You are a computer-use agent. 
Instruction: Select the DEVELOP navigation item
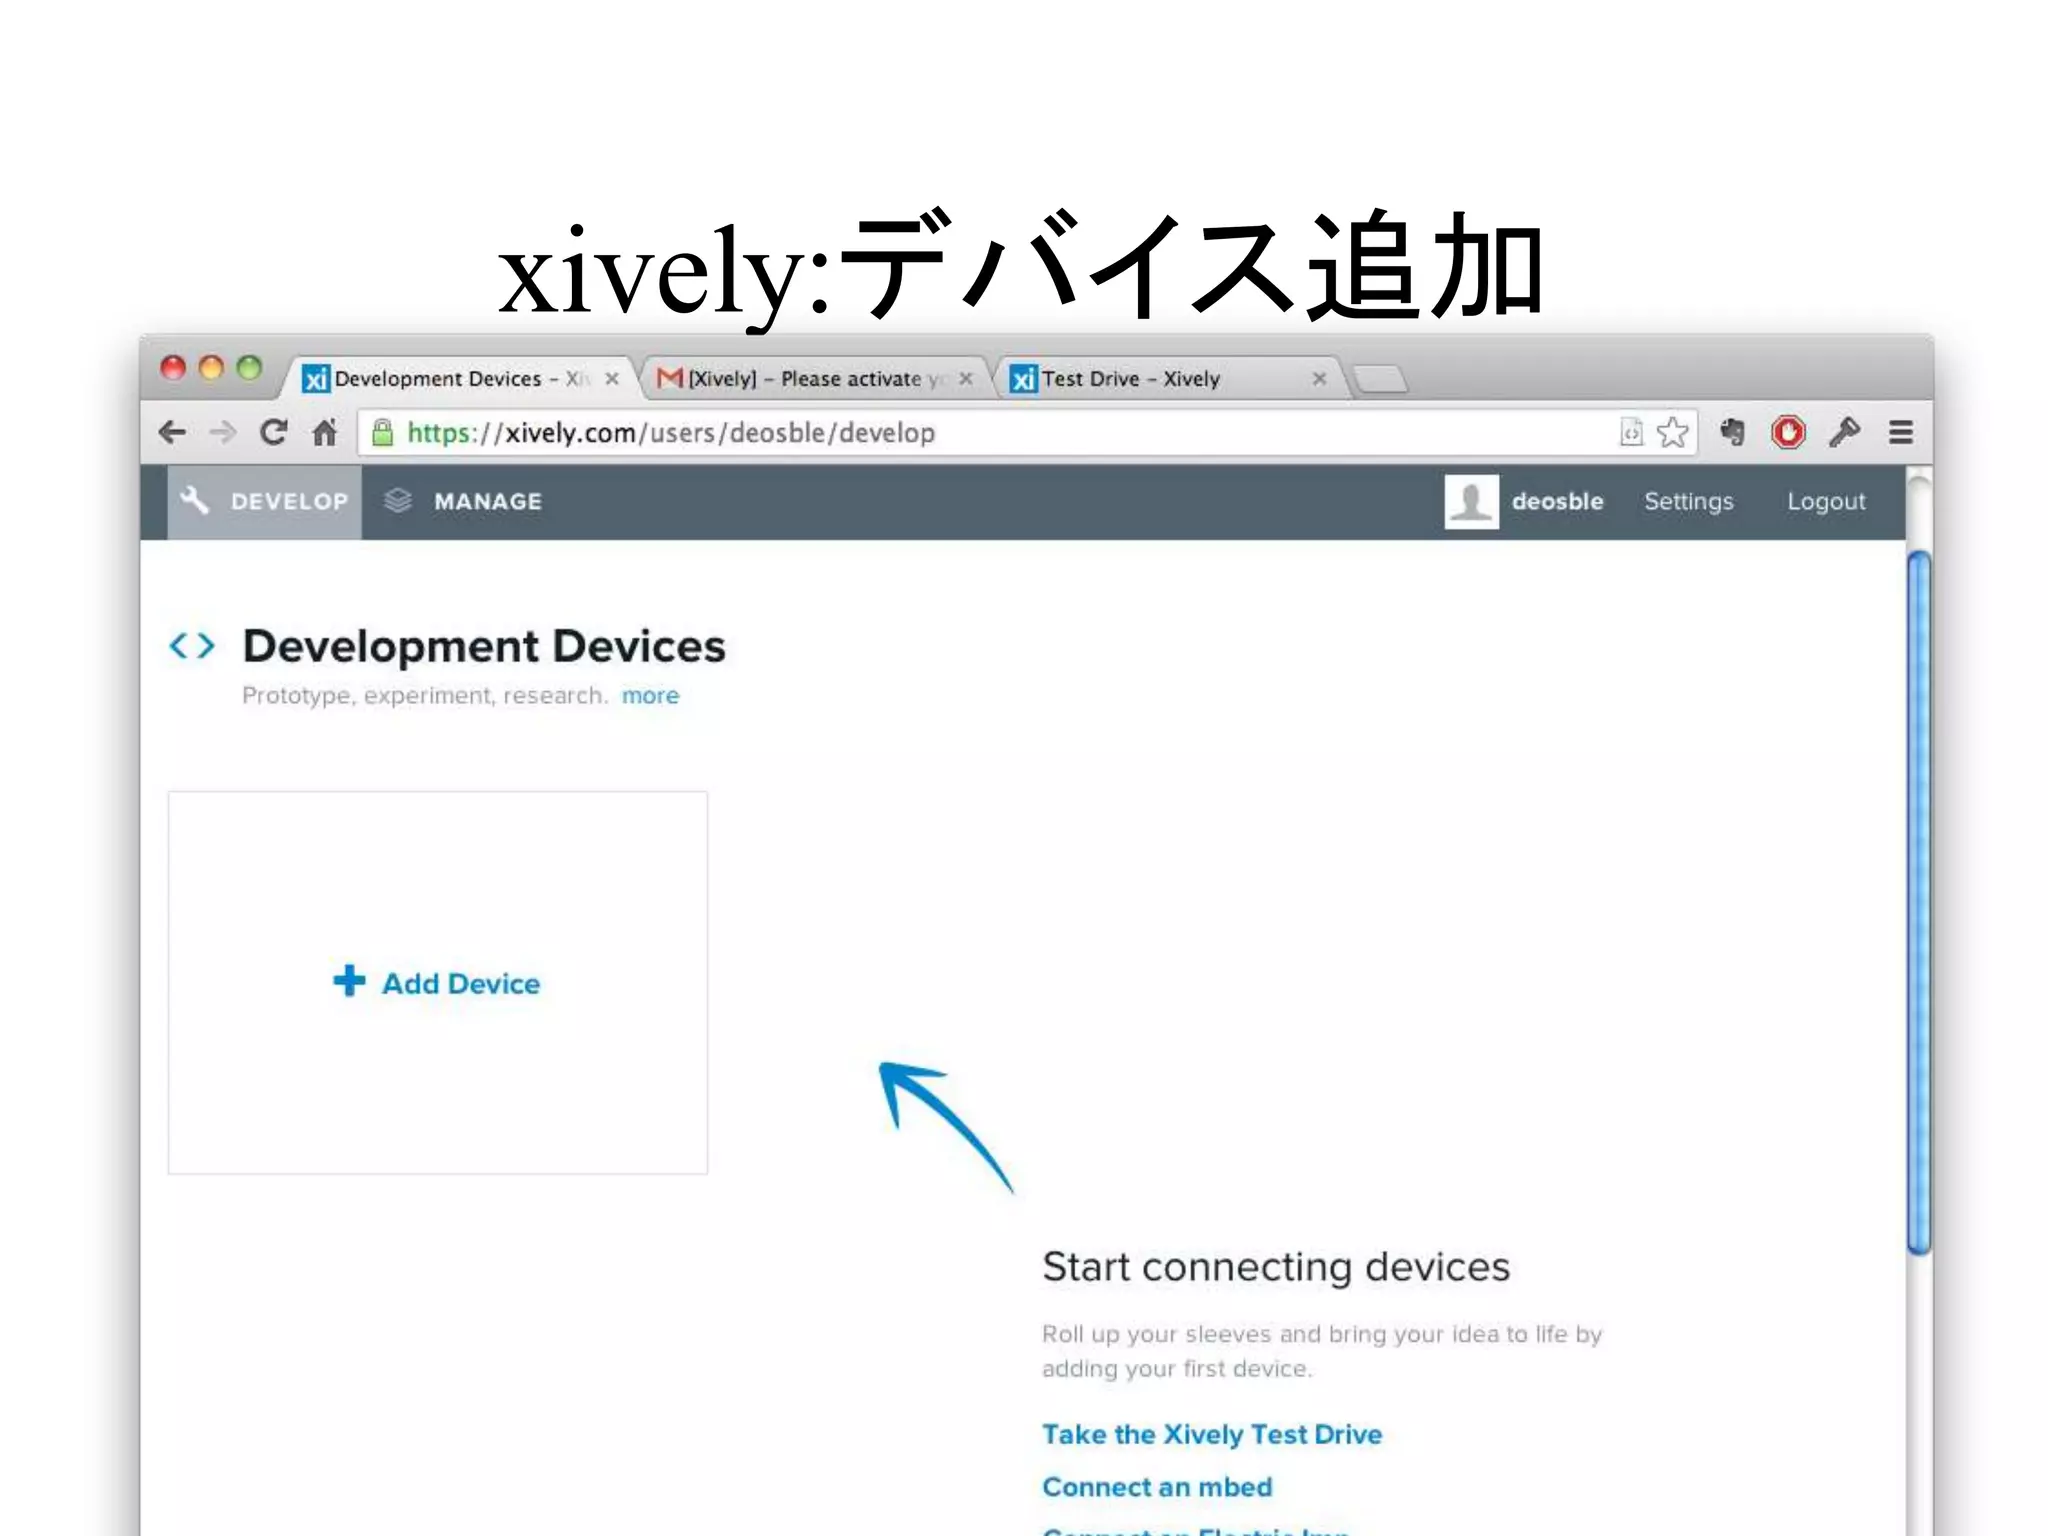click(264, 501)
